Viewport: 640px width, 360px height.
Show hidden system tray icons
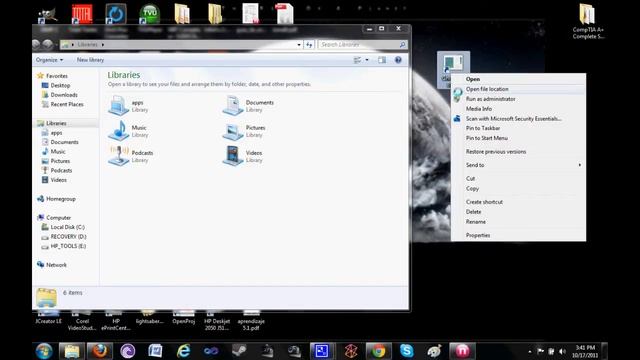point(530,351)
